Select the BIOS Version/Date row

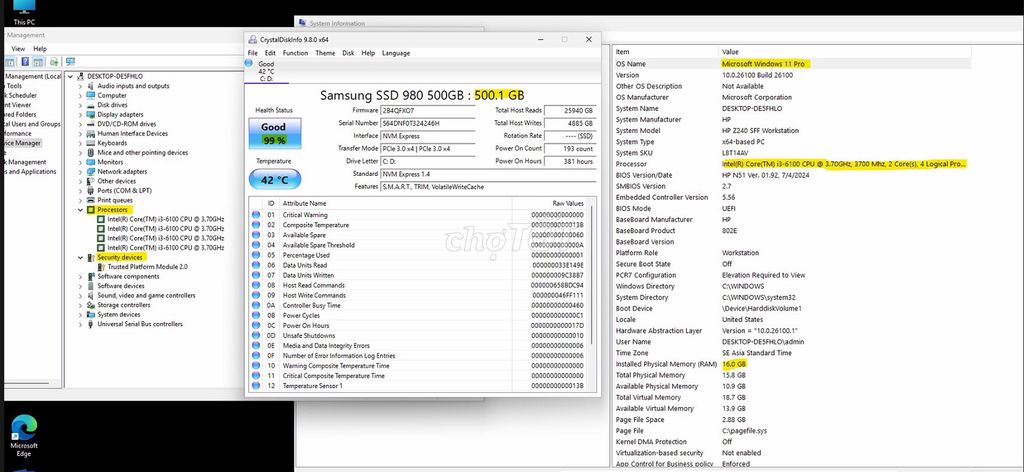tap(792, 175)
